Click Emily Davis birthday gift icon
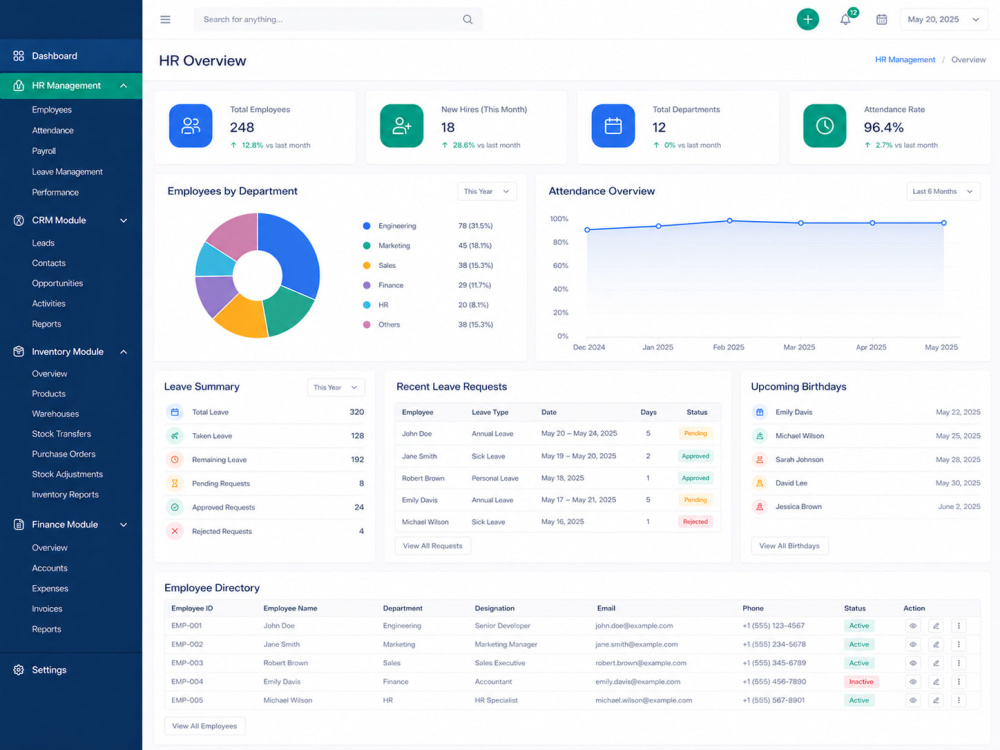This screenshot has height=750, width=1000. click(x=760, y=412)
